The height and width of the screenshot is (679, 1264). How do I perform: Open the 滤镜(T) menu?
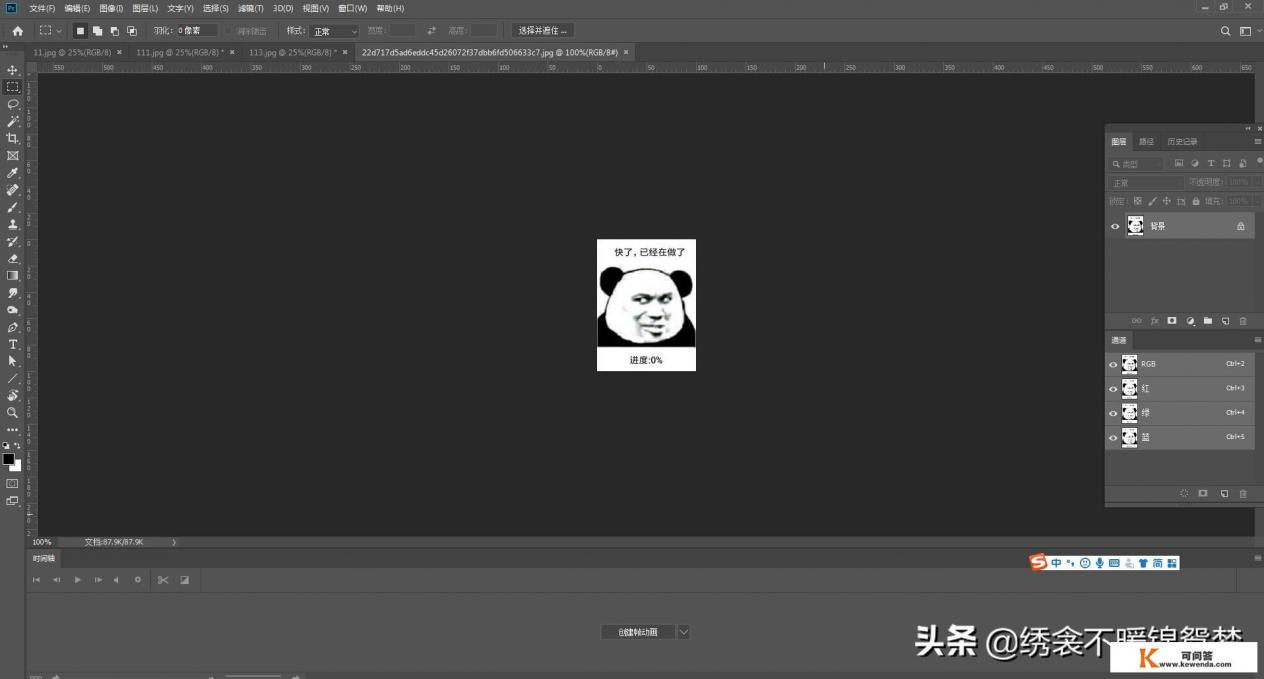click(251, 8)
